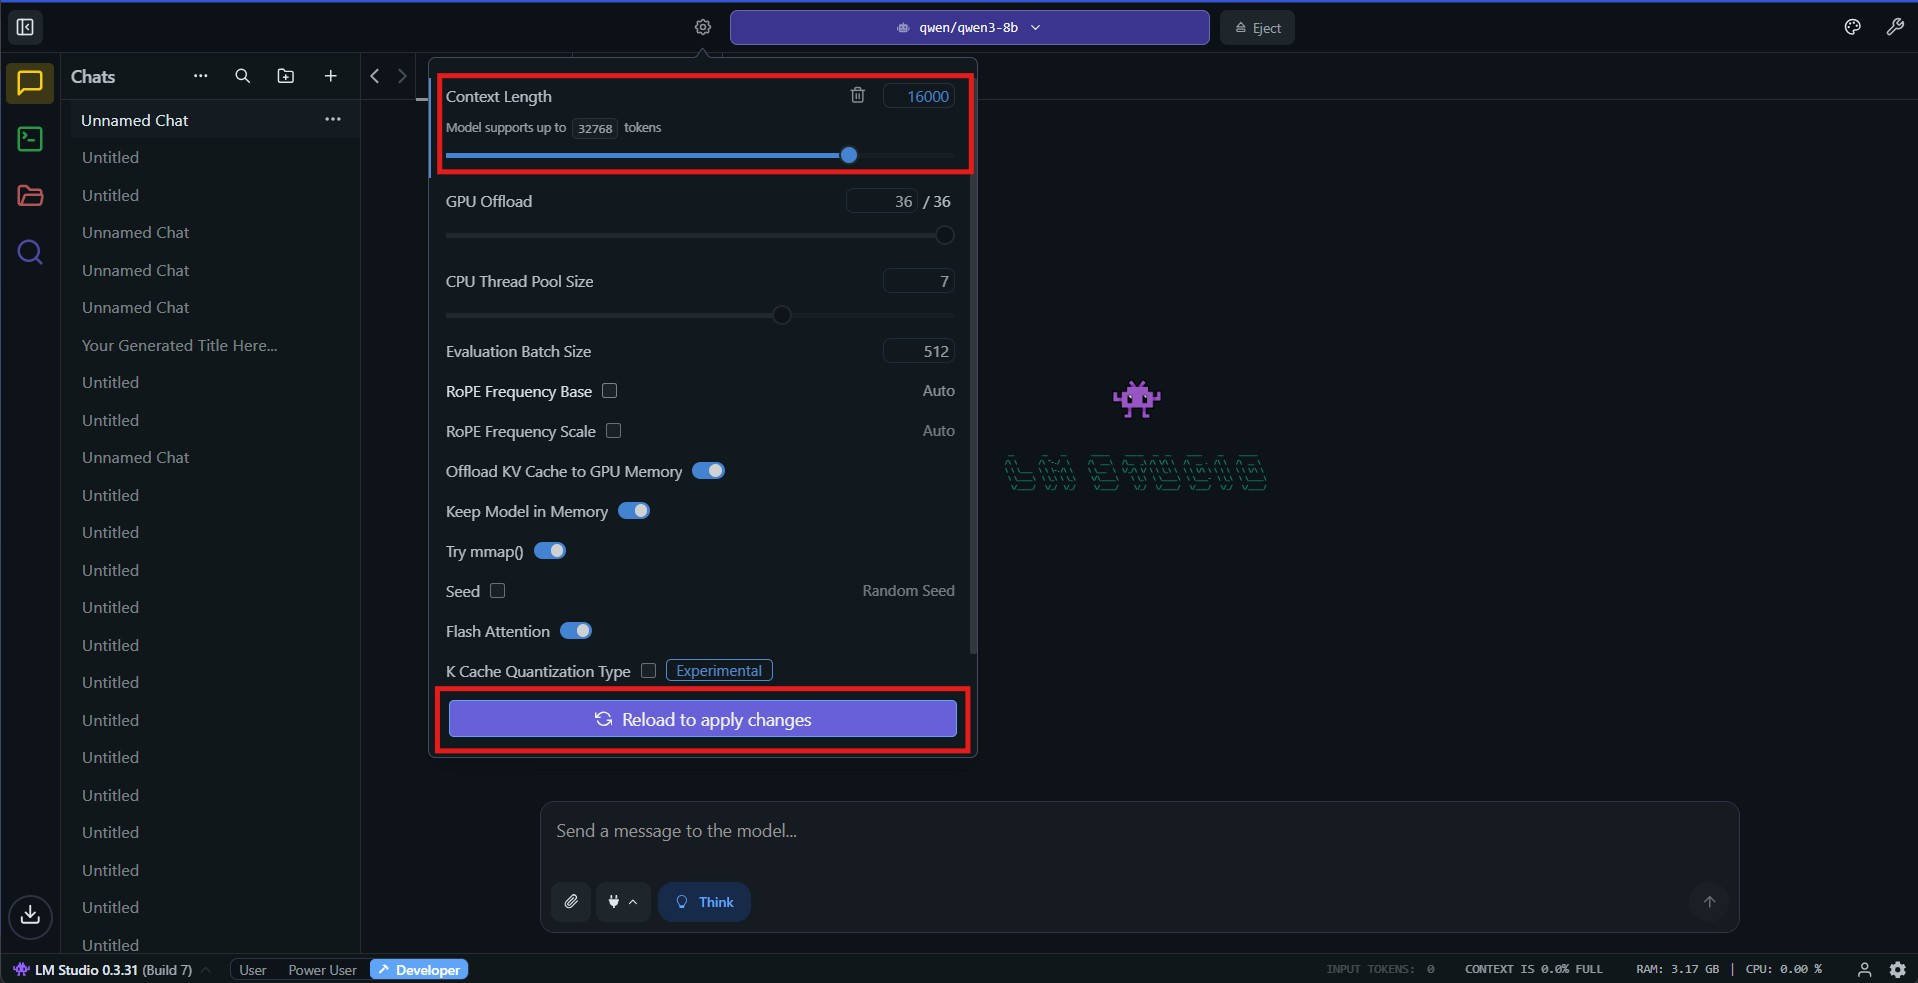This screenshot has height=983, width=1918.
Task: Disable Keep Model in Memory
Action: point(634,510)
